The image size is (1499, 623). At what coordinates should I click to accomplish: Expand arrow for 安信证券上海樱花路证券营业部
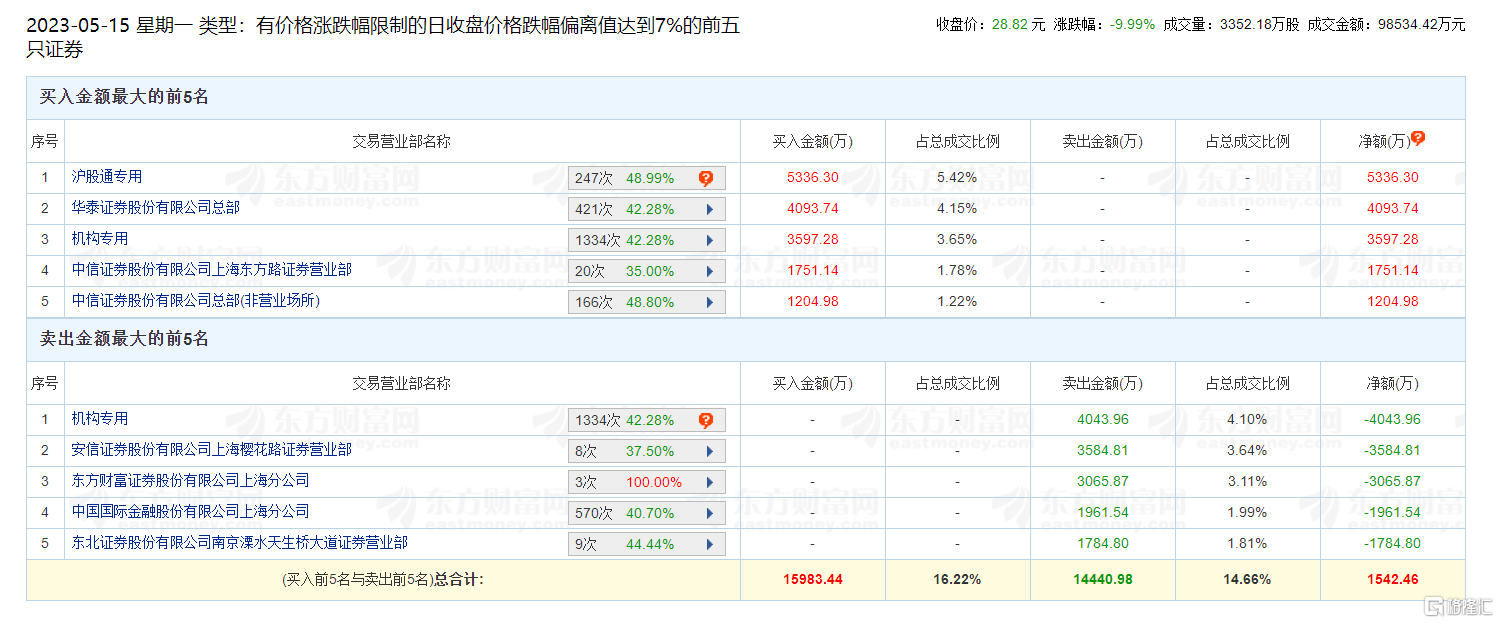(x=710, y=451)
